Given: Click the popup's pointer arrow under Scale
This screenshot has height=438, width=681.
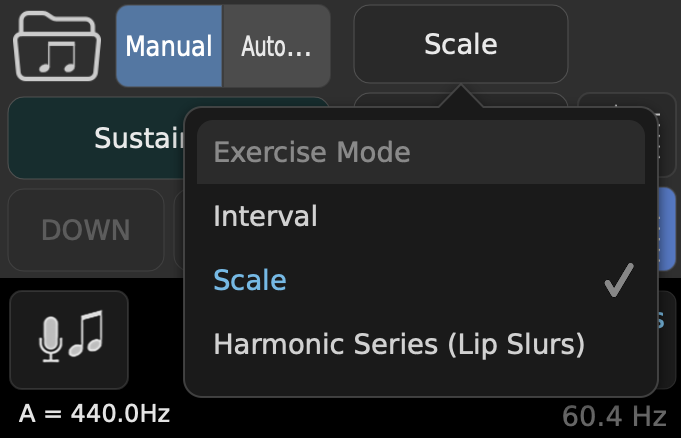Looking at the screenshot, I should [x=461, y=96].
